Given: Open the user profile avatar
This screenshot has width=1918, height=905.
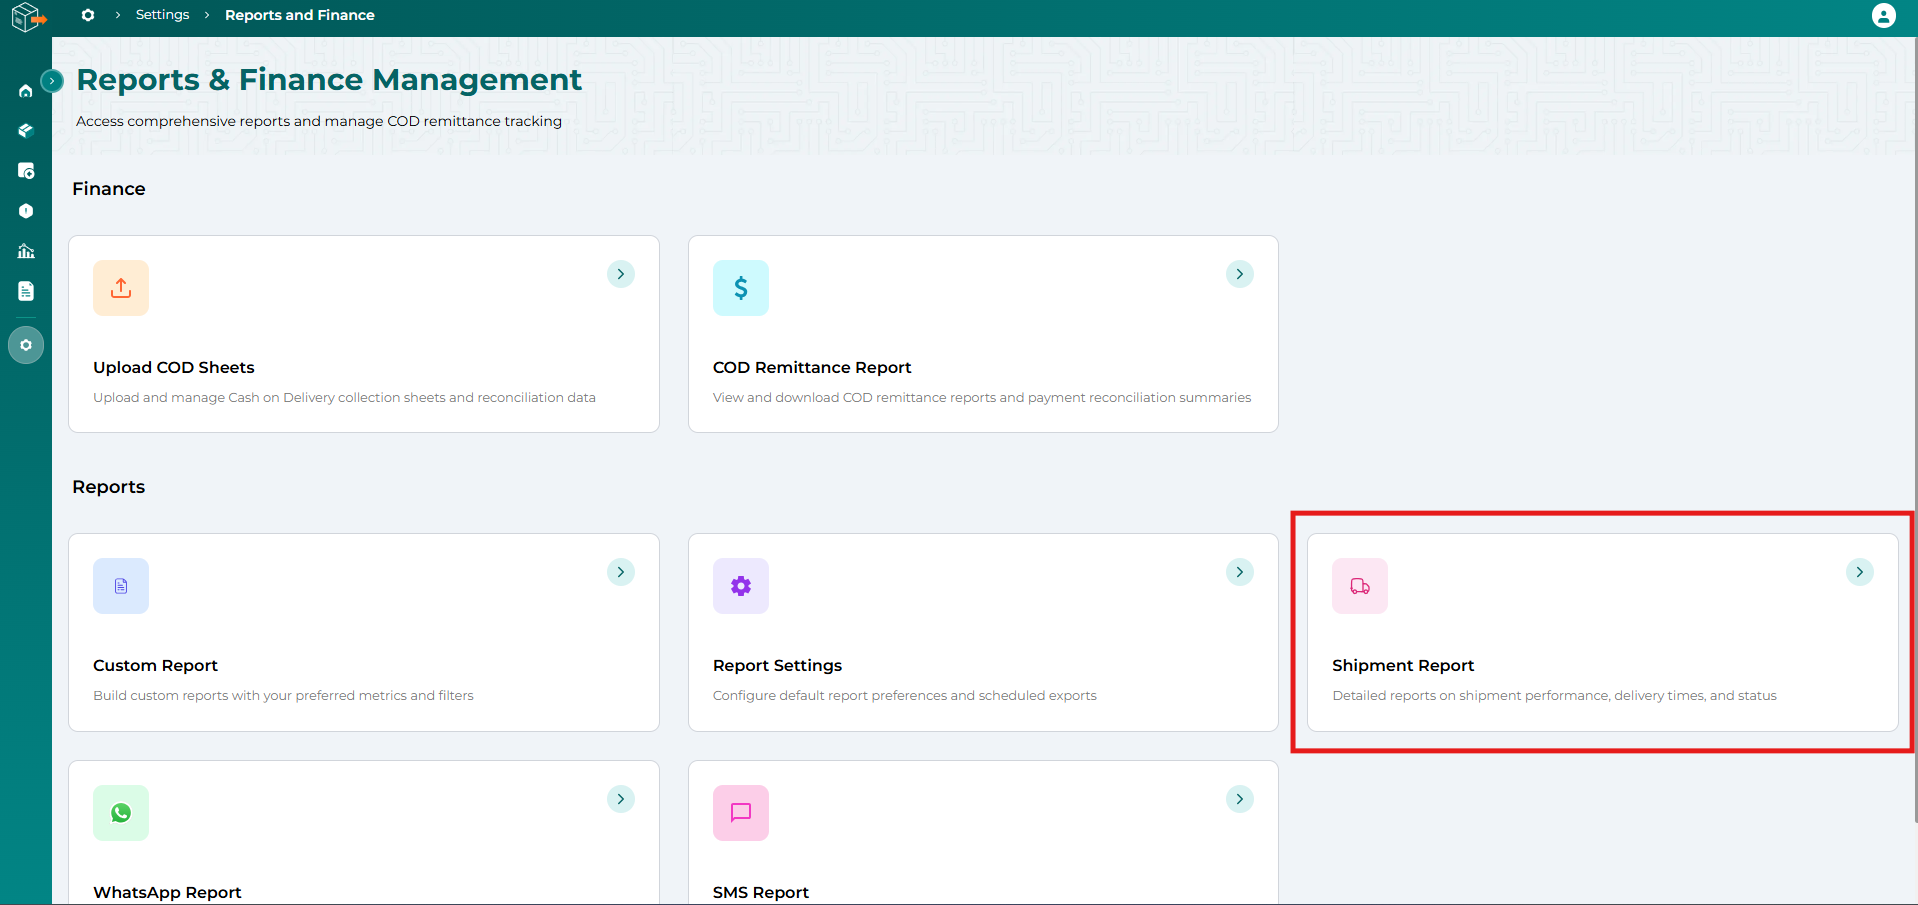Looking at the screenshot, I should 1883,16.
